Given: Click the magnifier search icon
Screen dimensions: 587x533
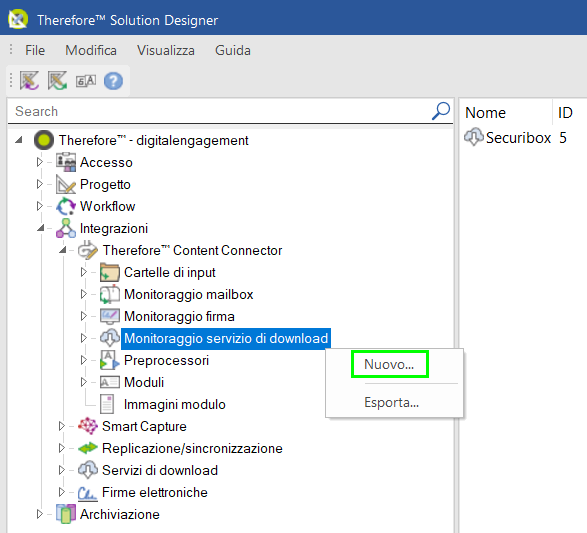Looking at the screenshot, I should [441, 111].
